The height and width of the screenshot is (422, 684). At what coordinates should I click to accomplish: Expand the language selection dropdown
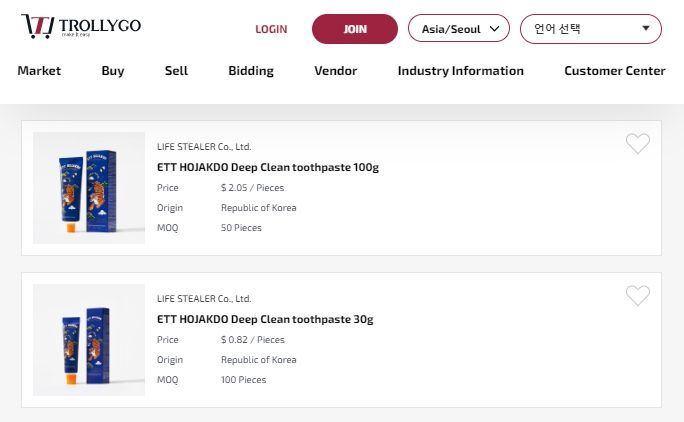point(590,29)
